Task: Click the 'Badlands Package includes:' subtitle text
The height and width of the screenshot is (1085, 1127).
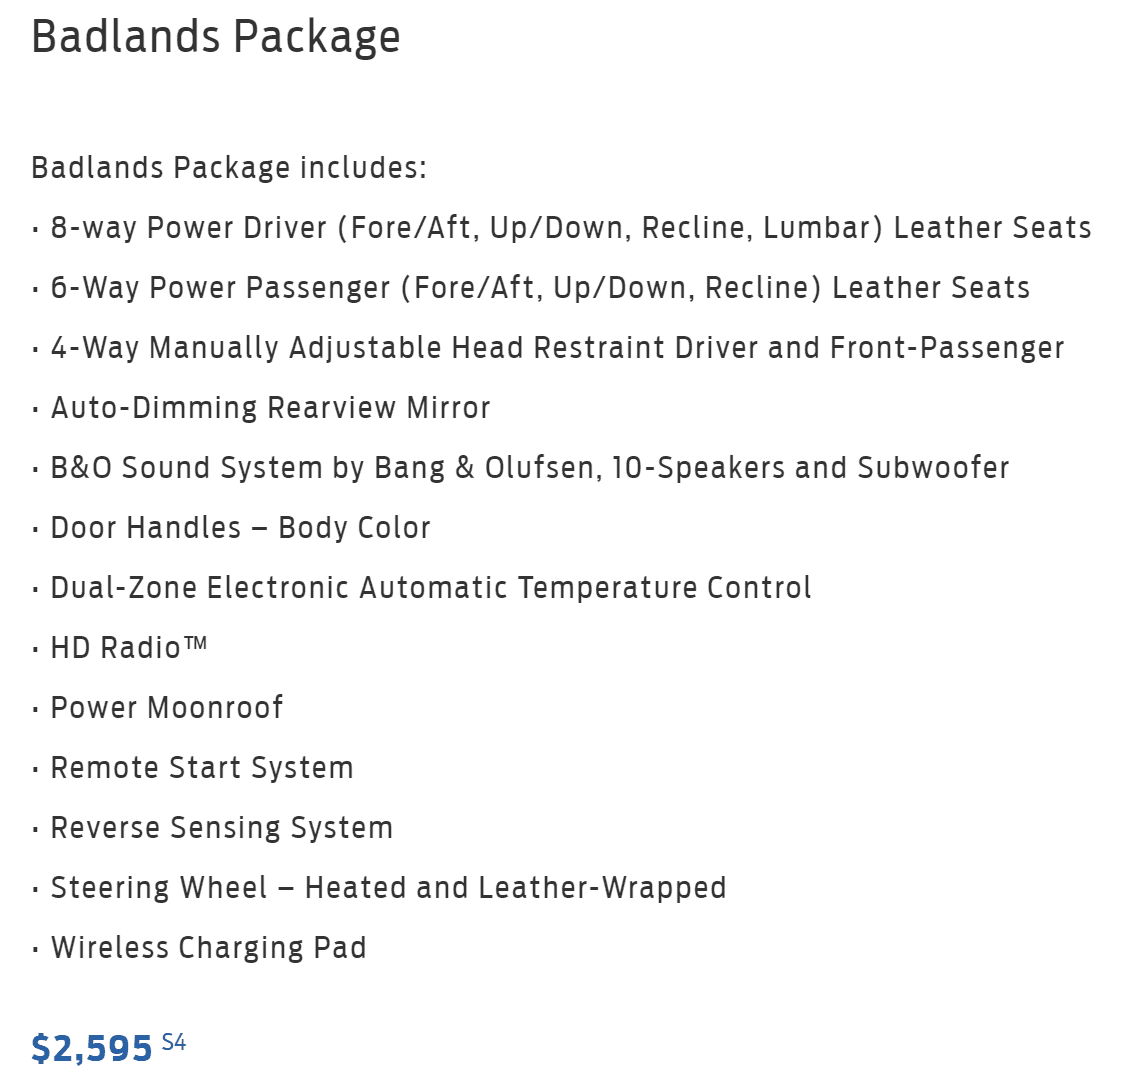Action: coord(229,167)
